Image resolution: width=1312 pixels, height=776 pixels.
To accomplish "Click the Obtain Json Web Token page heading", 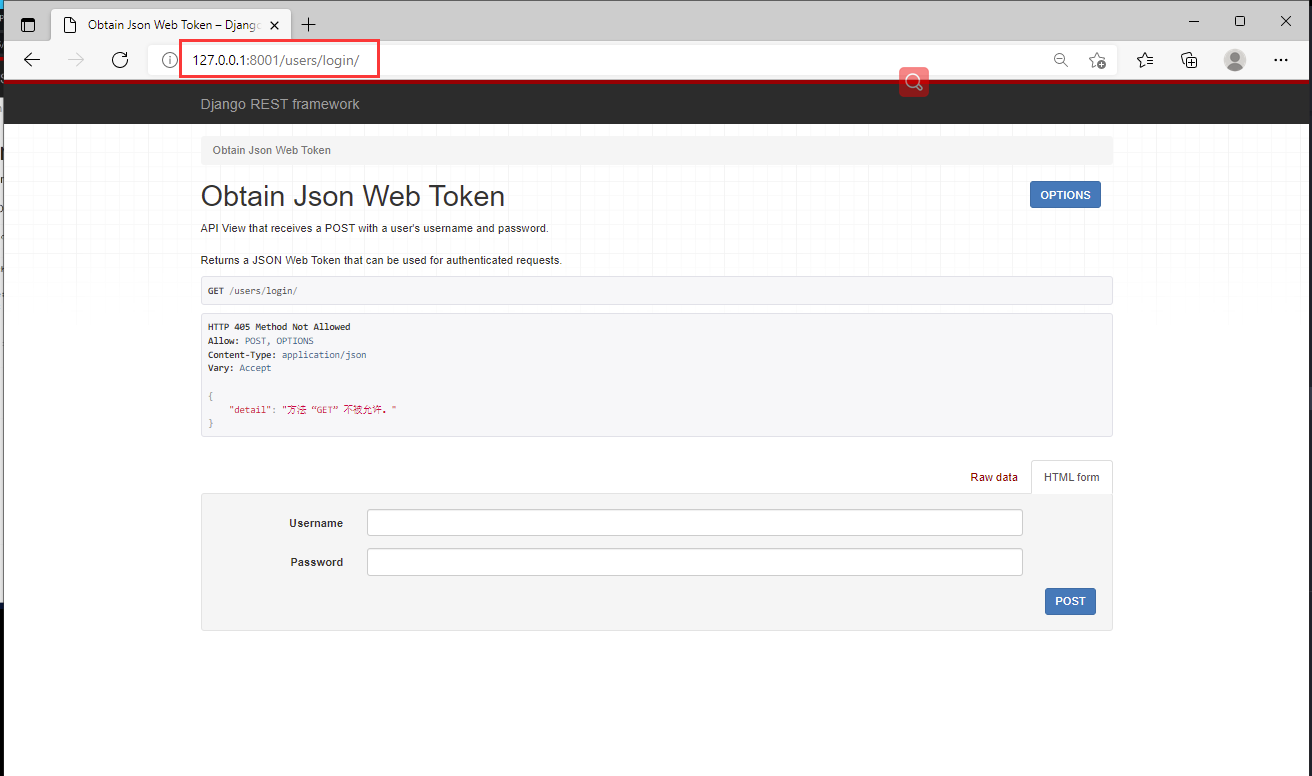I will tap(353, 195).
